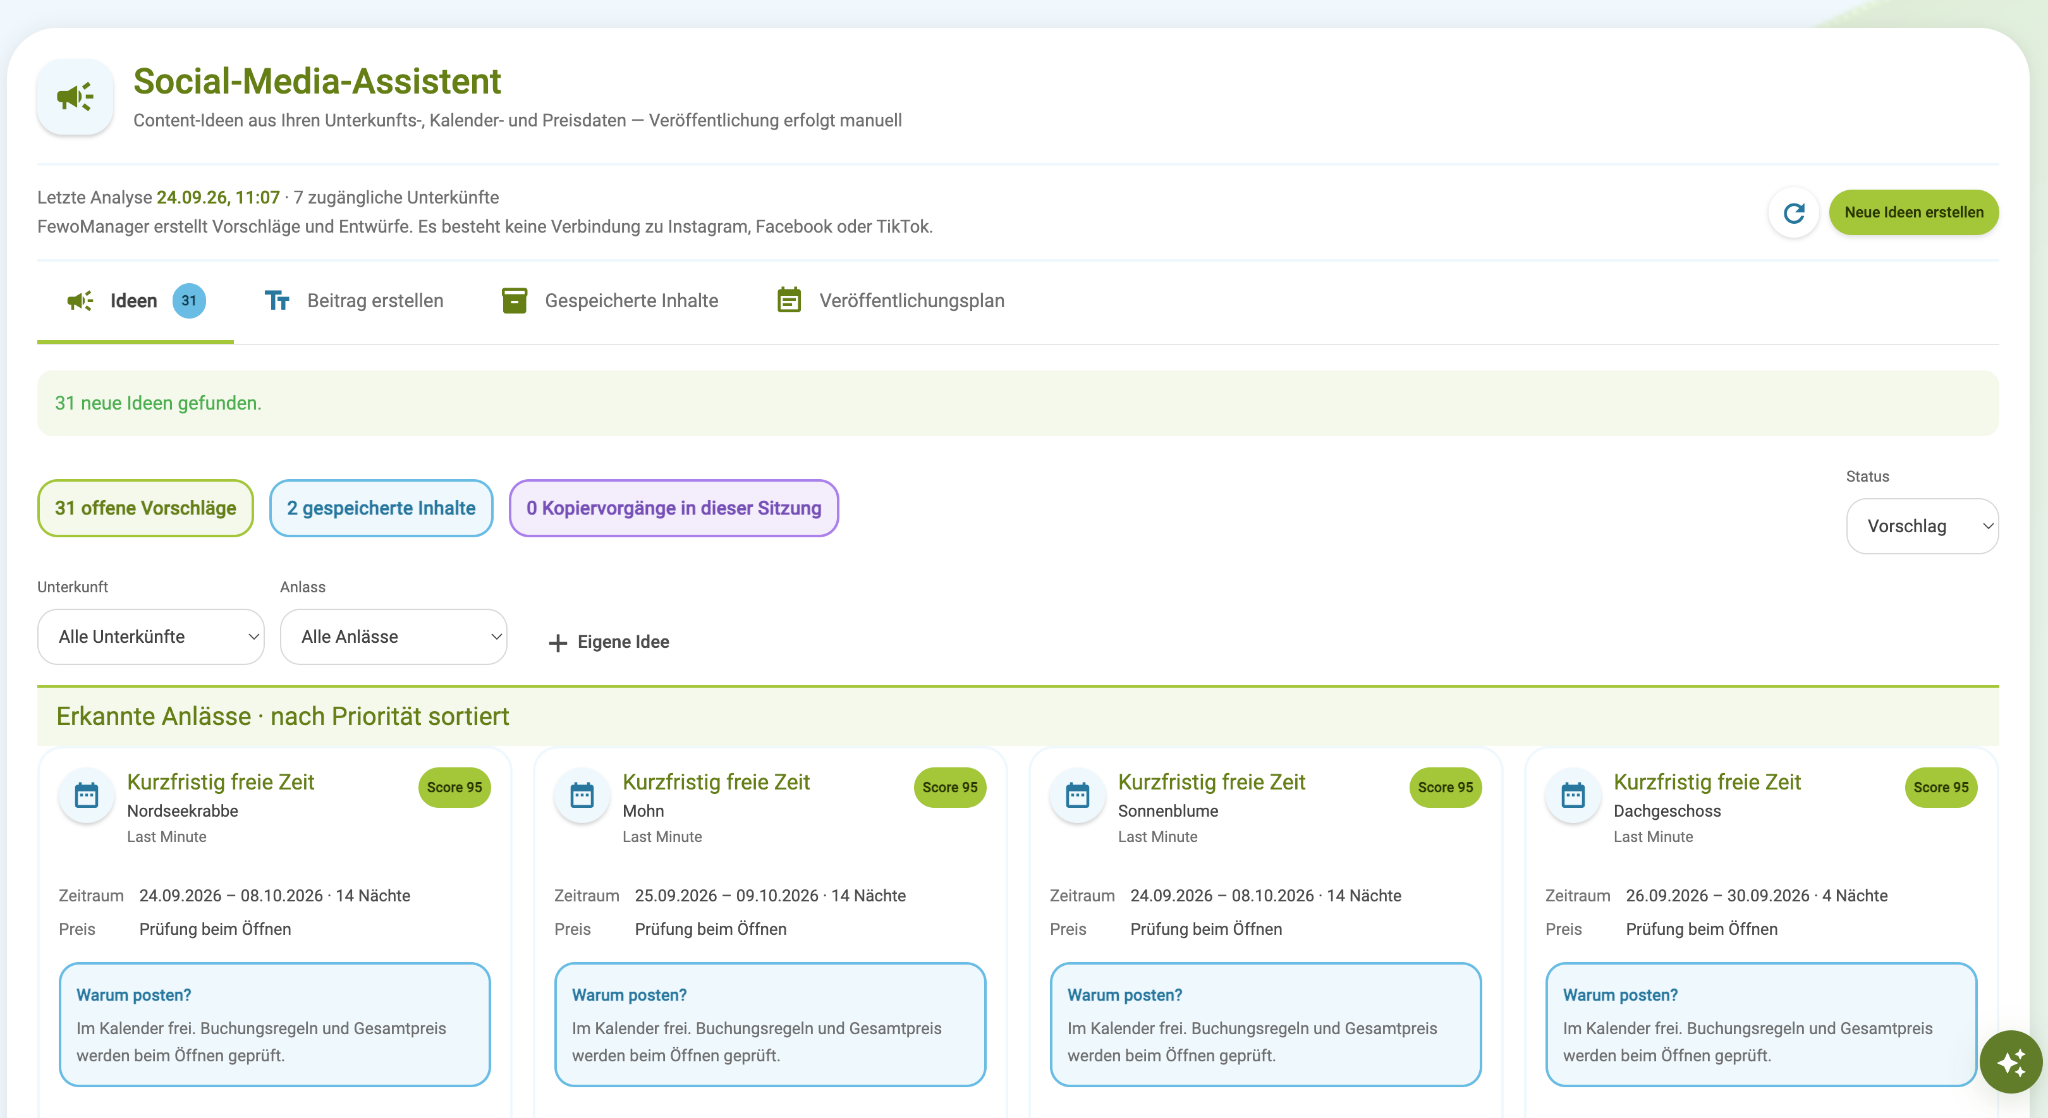Viewport: 2048px width, 1118px height.
Task: Open the Alle Unterkünfte dropdown
Action: click(151, 637)
